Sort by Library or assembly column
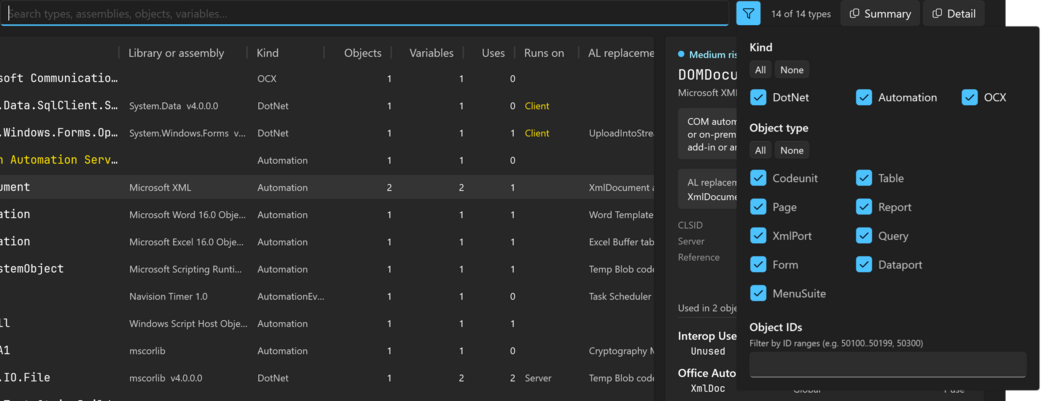Screen dimensions: 1050x401 tap(176, 53)
